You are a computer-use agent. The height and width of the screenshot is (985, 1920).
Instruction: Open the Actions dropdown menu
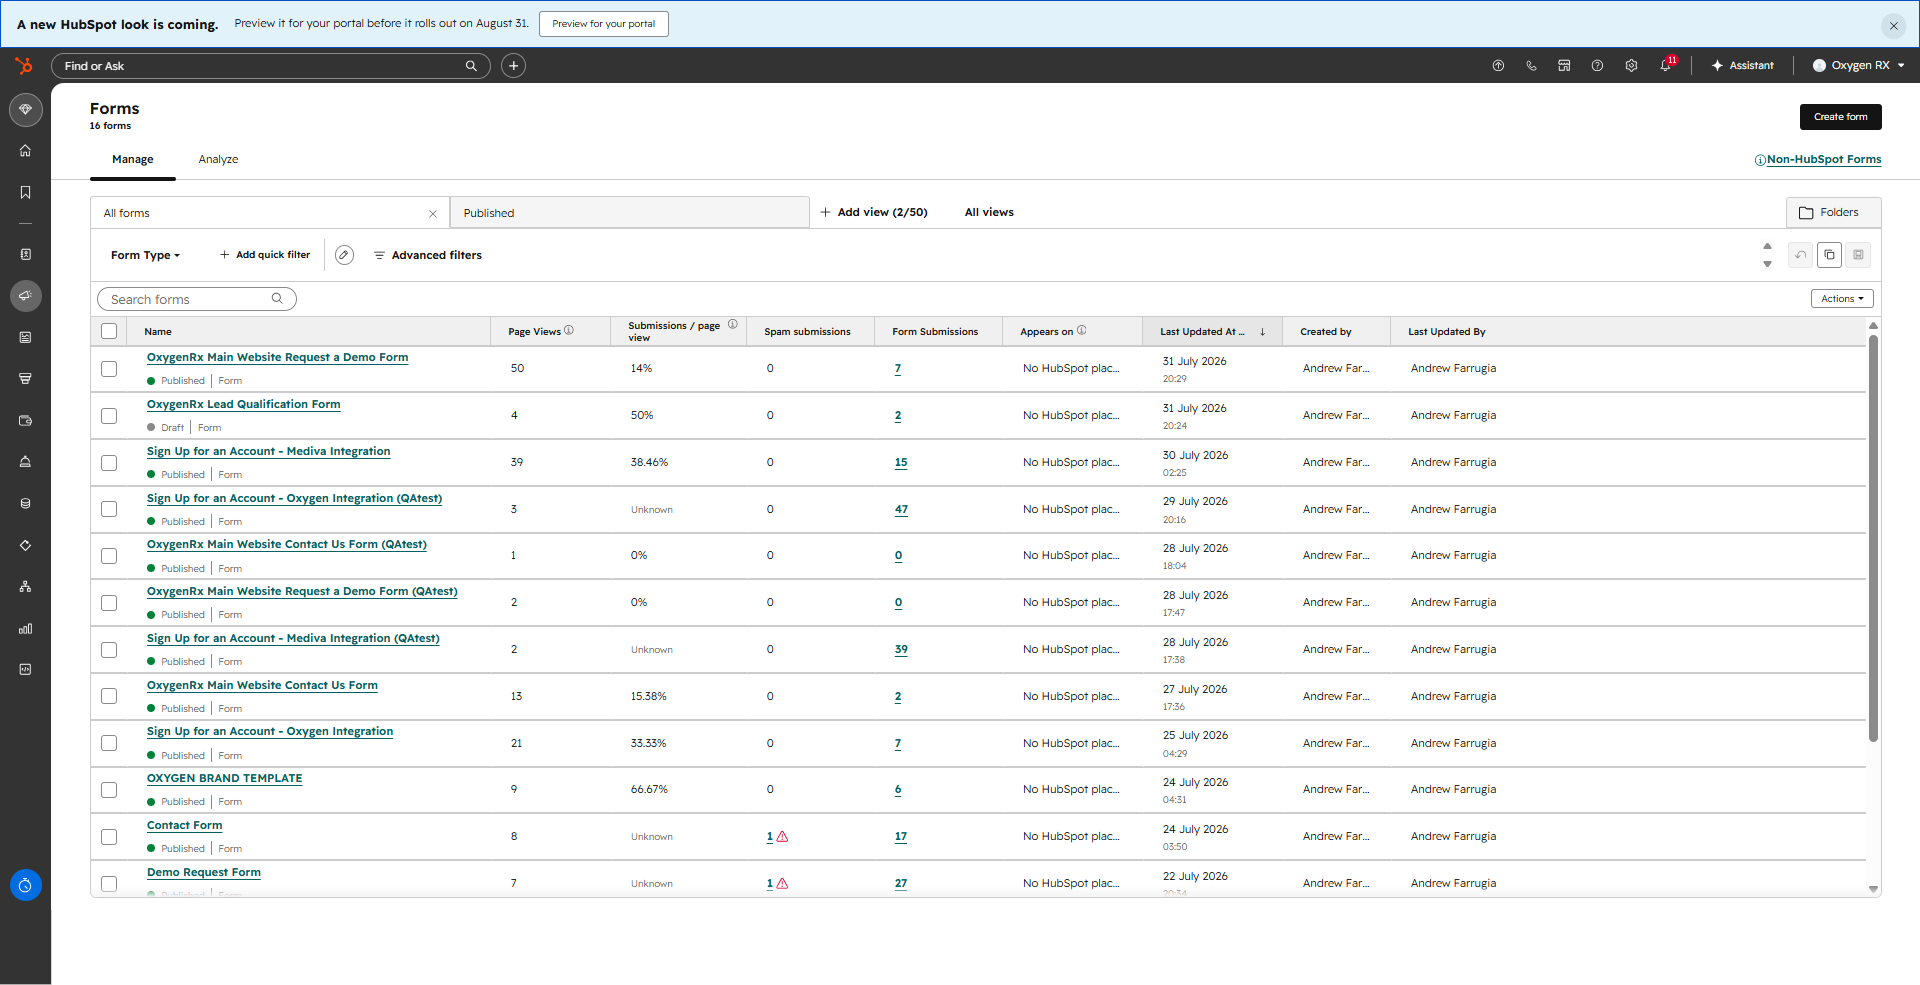pos(1842,299)
